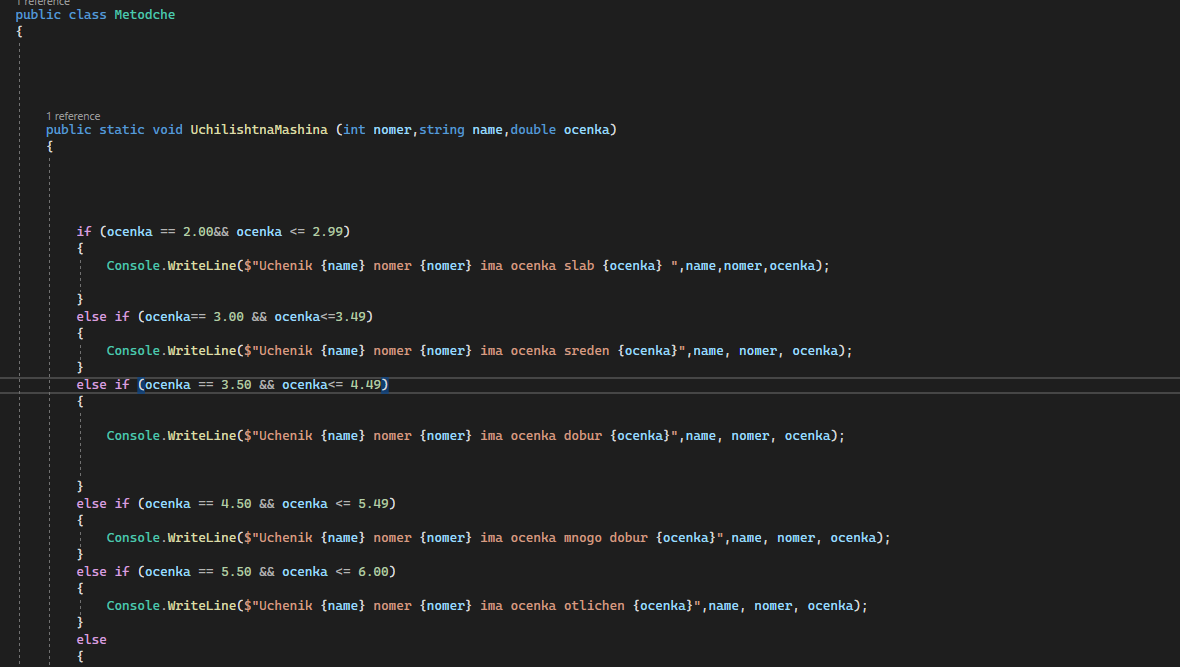Select the method name UchilishtnaMashina

pyautogui.click(x=258, y=129)
